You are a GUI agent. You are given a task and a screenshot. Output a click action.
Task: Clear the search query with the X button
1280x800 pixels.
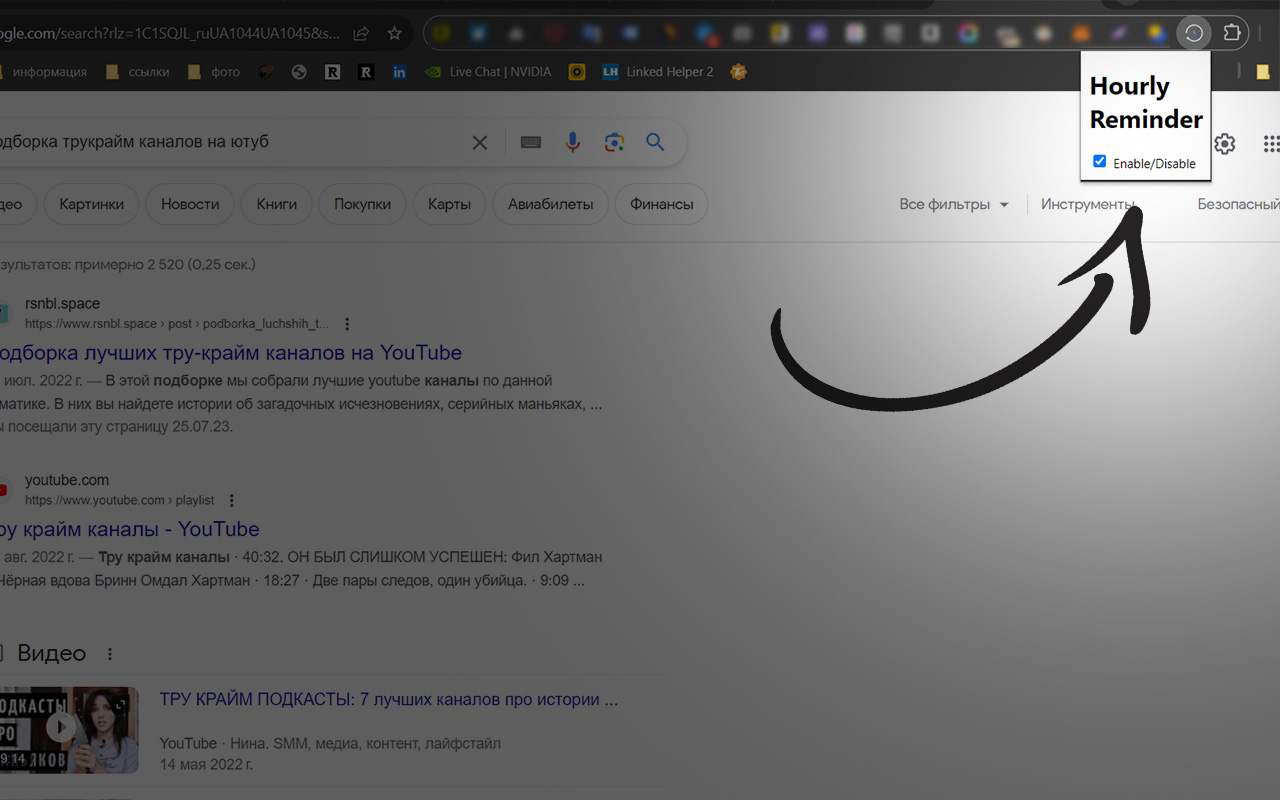pyautogui.click(x=479, y=142)
